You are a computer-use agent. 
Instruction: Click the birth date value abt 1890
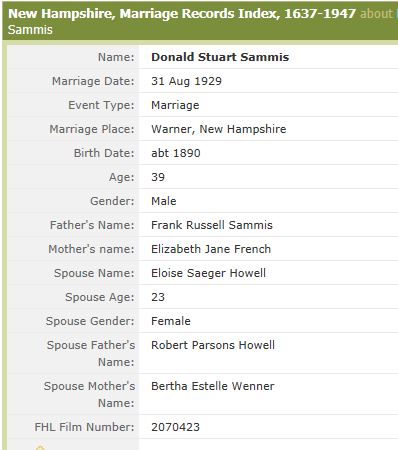(176, 153)
